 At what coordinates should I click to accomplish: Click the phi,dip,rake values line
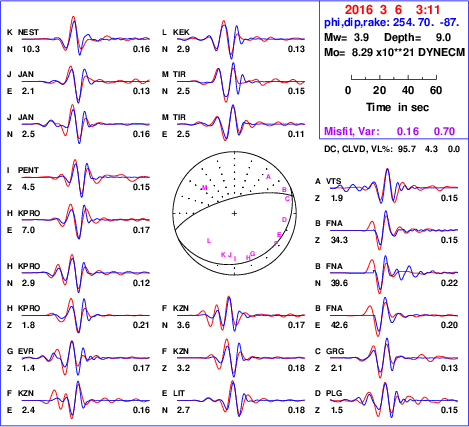[392, 23]
